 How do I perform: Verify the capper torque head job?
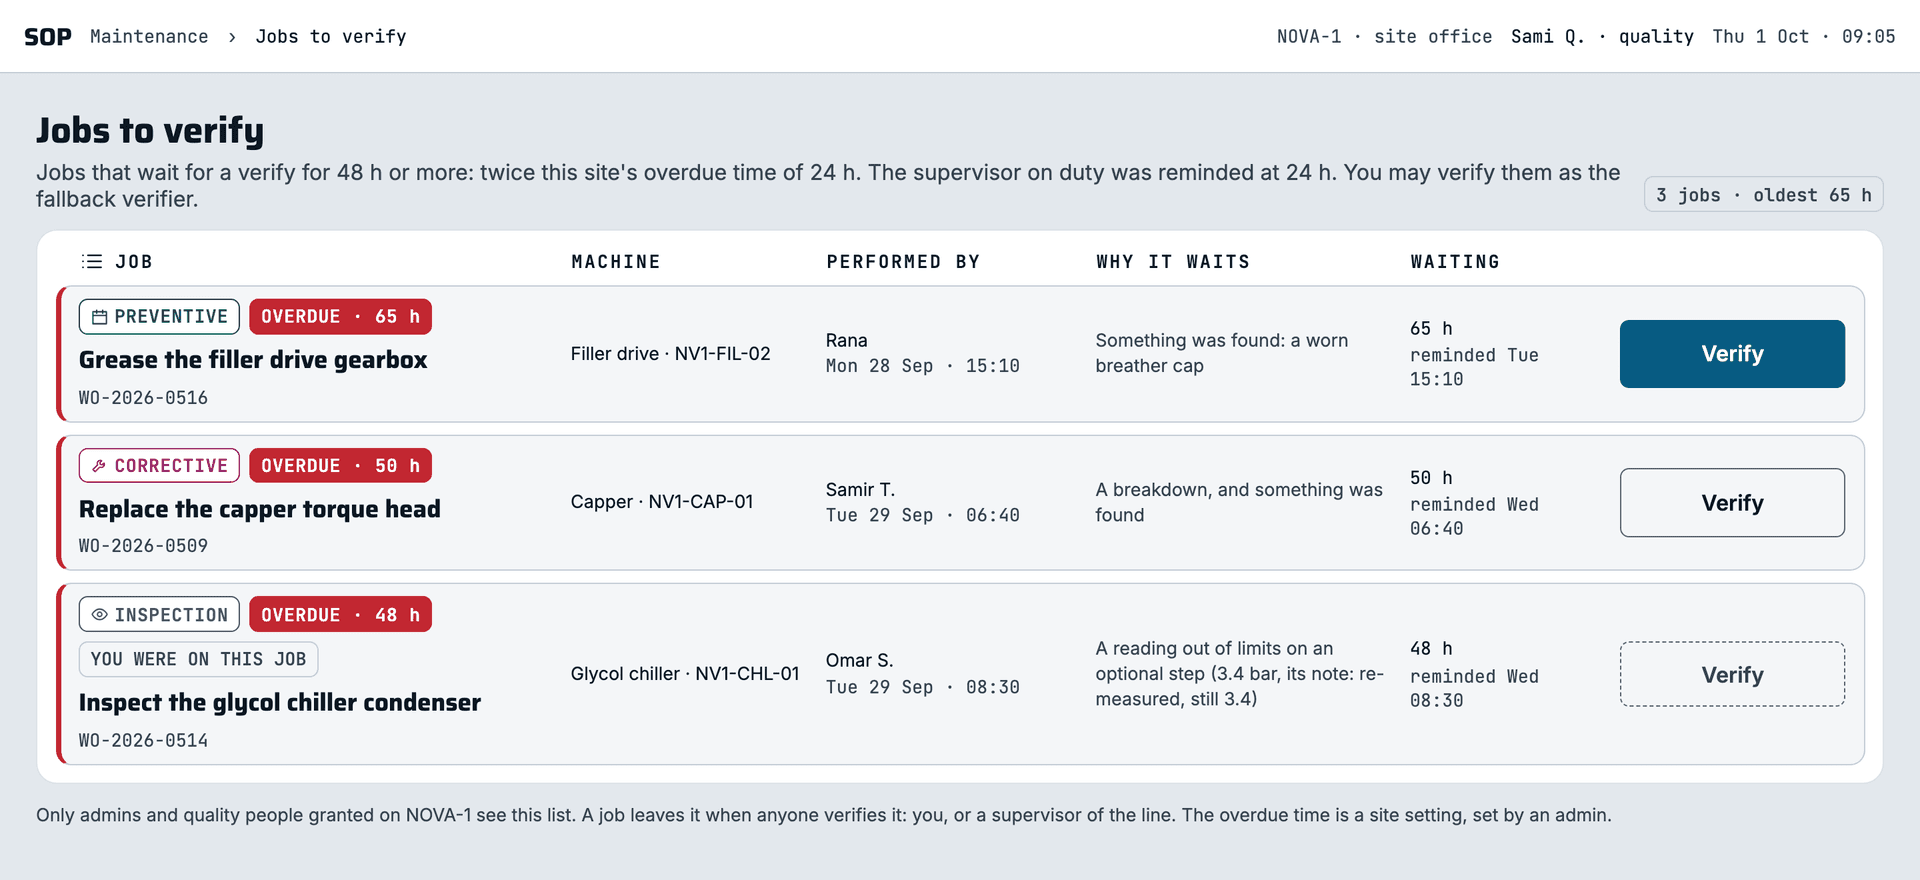1732,503
